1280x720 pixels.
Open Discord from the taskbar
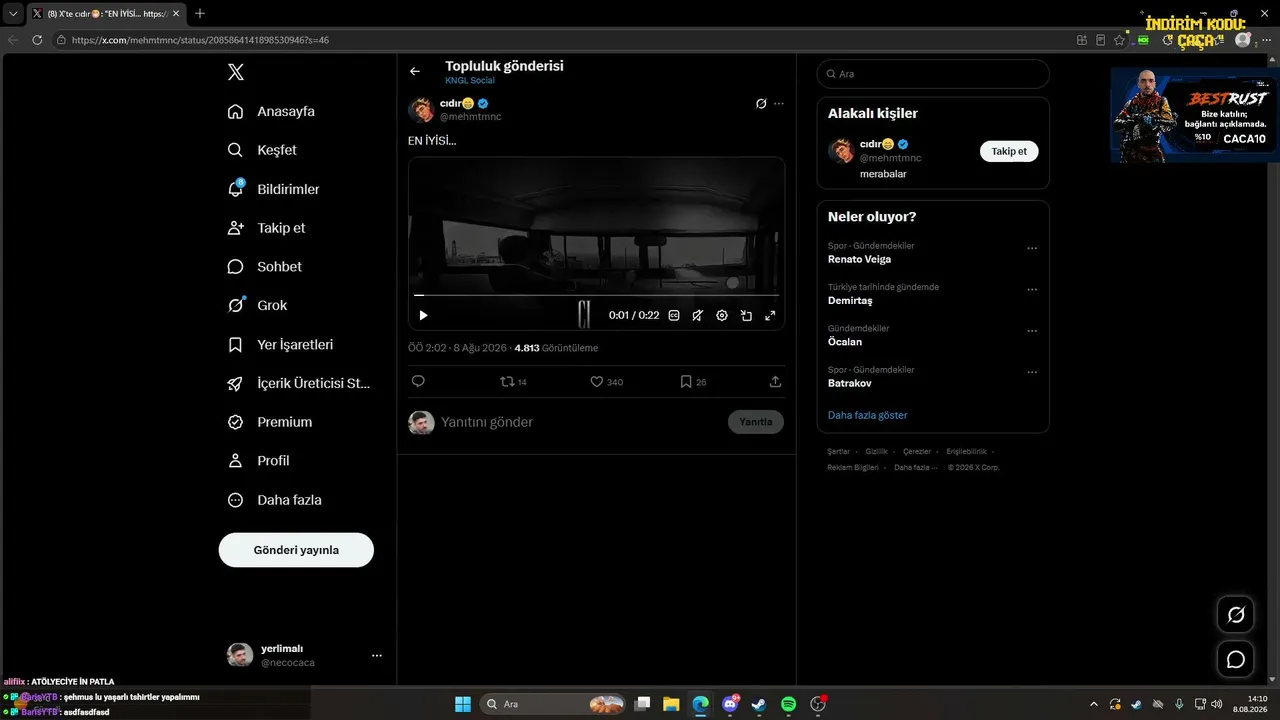point(731,704)
